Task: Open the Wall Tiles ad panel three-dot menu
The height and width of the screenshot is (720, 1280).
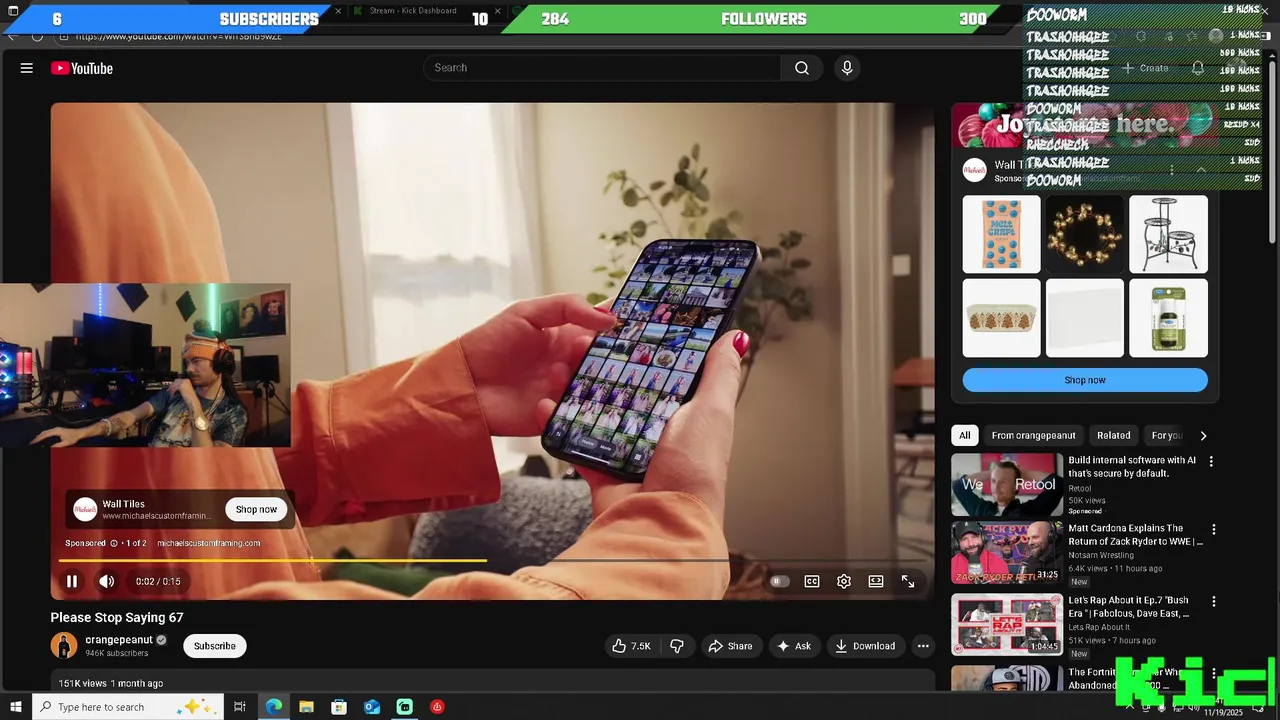Action: click(1172, 170)
